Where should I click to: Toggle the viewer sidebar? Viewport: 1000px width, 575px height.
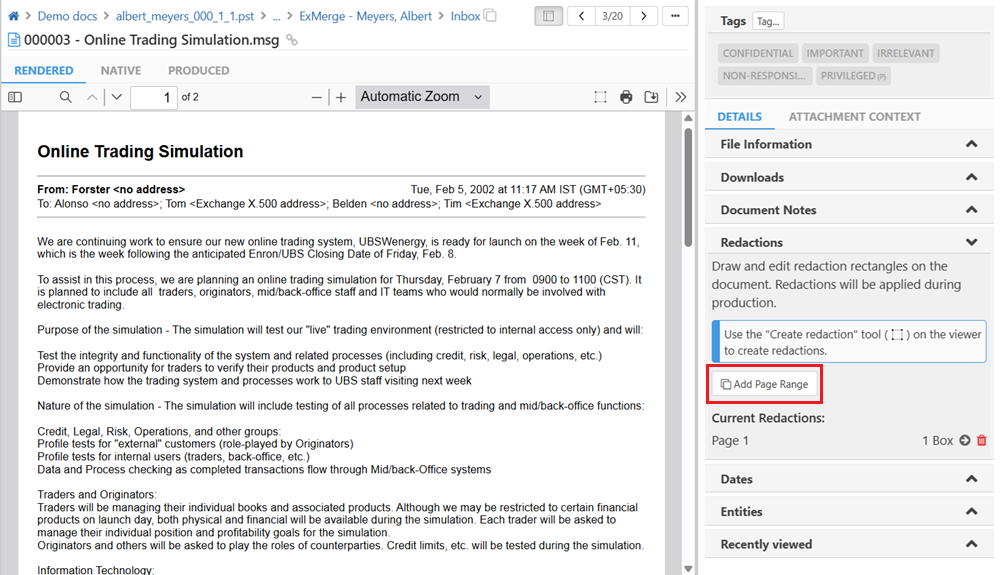(x=15, y=97)
